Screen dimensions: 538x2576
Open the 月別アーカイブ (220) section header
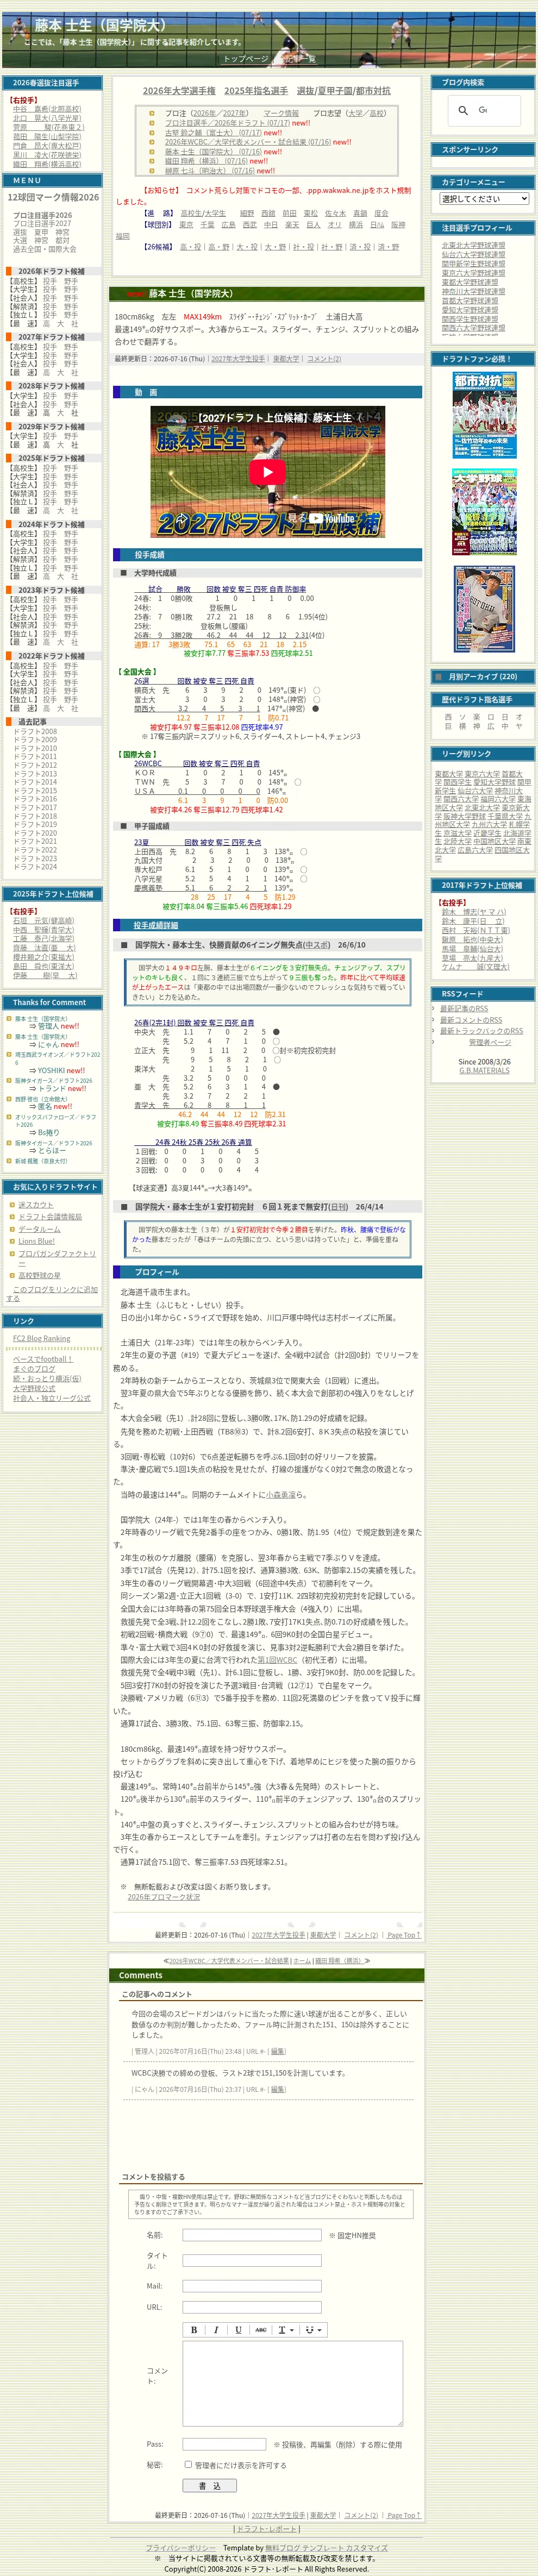[x=482, y=676]
